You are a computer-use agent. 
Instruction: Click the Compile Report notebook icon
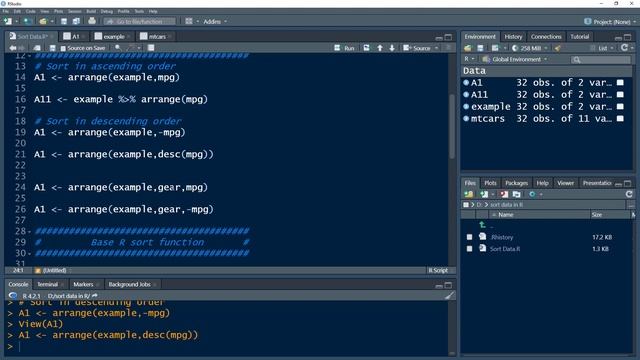(151, 48)
